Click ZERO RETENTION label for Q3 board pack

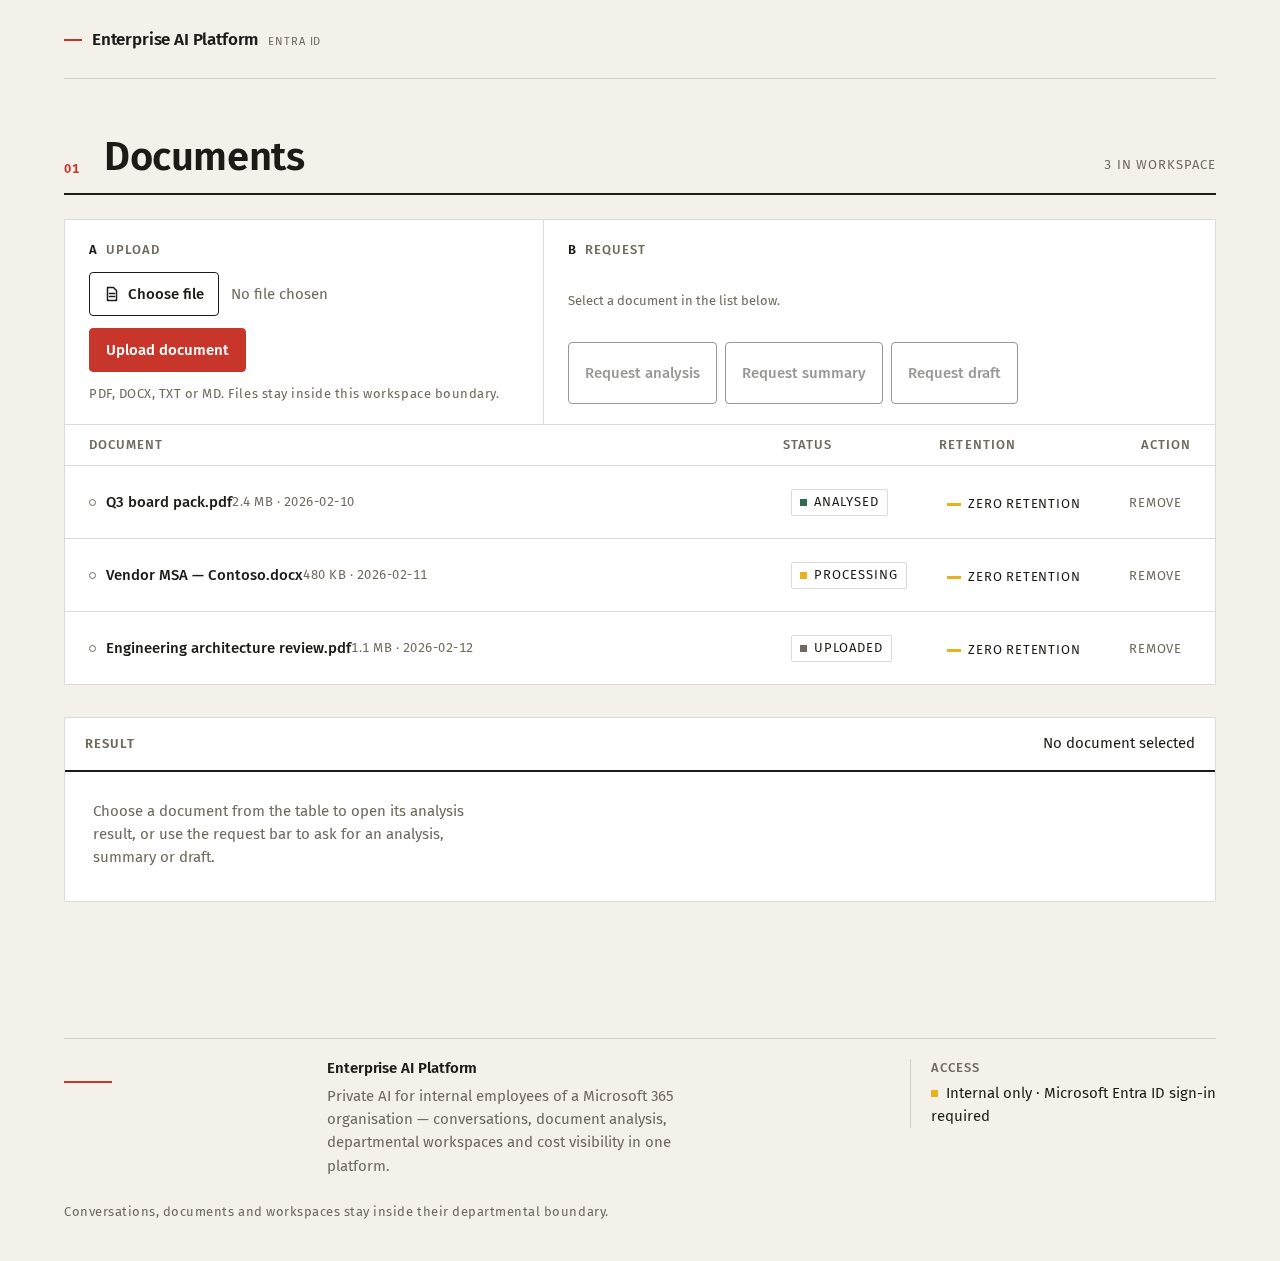pyautogui.click(x=1014, y=504)
